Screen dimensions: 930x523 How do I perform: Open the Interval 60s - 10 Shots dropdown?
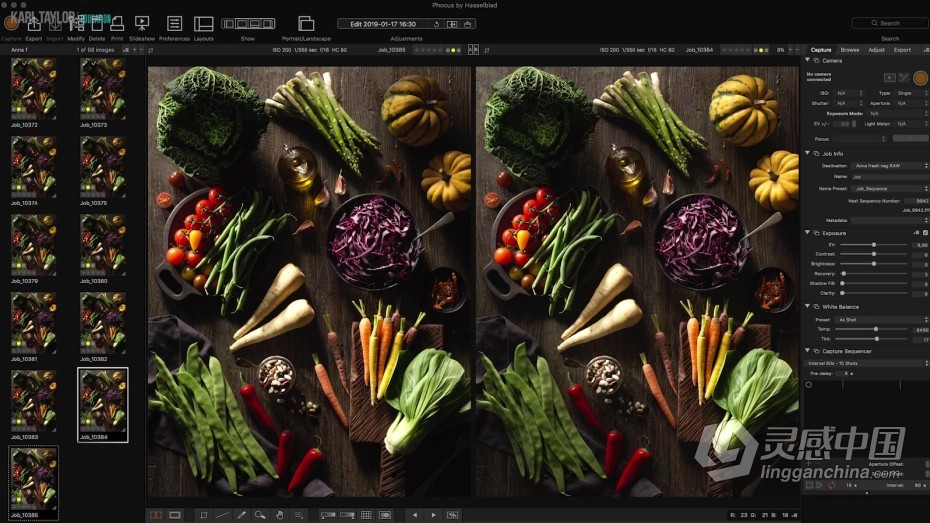coord(867,363)
